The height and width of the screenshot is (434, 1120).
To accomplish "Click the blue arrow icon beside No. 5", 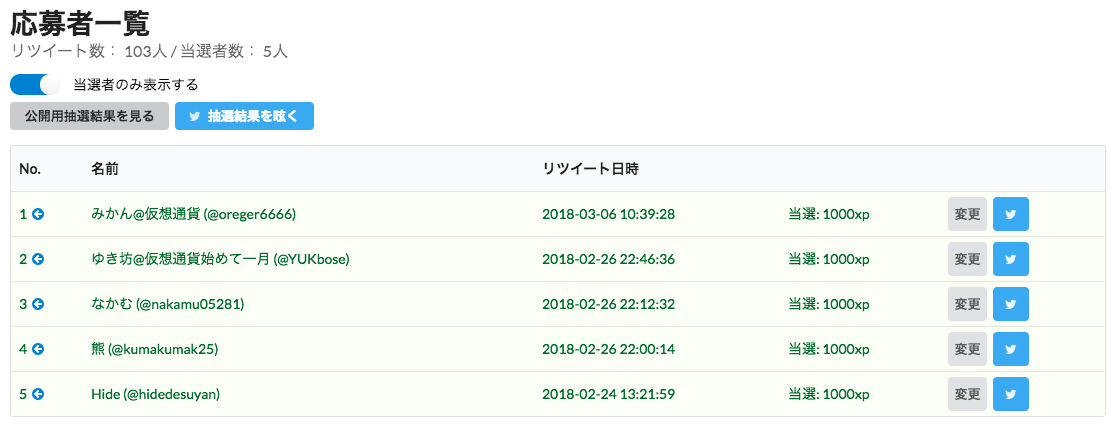I will click(x=39, y=394).
